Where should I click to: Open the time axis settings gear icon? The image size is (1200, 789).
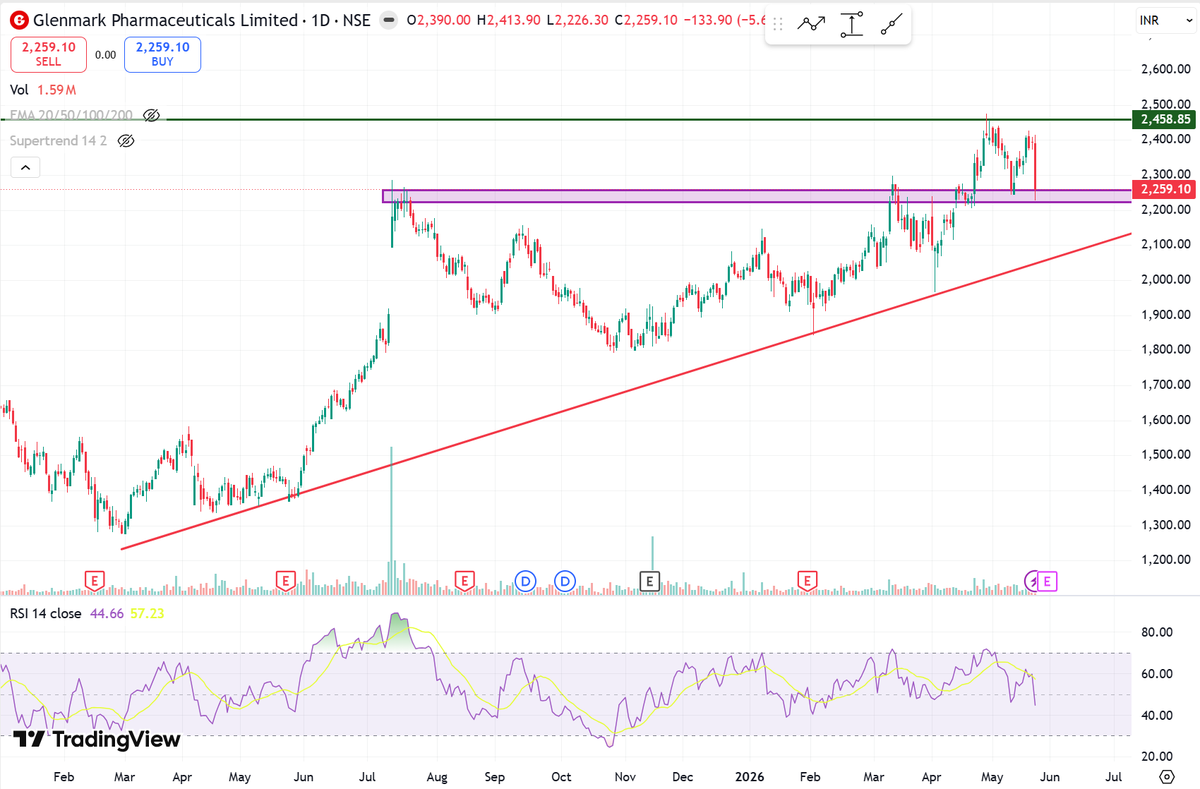[x=1166, y=776]
